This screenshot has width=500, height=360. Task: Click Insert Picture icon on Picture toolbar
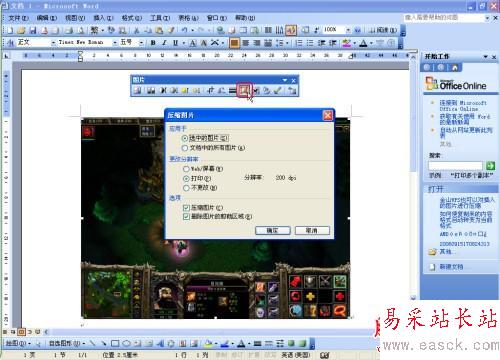[x=138, y=90]
